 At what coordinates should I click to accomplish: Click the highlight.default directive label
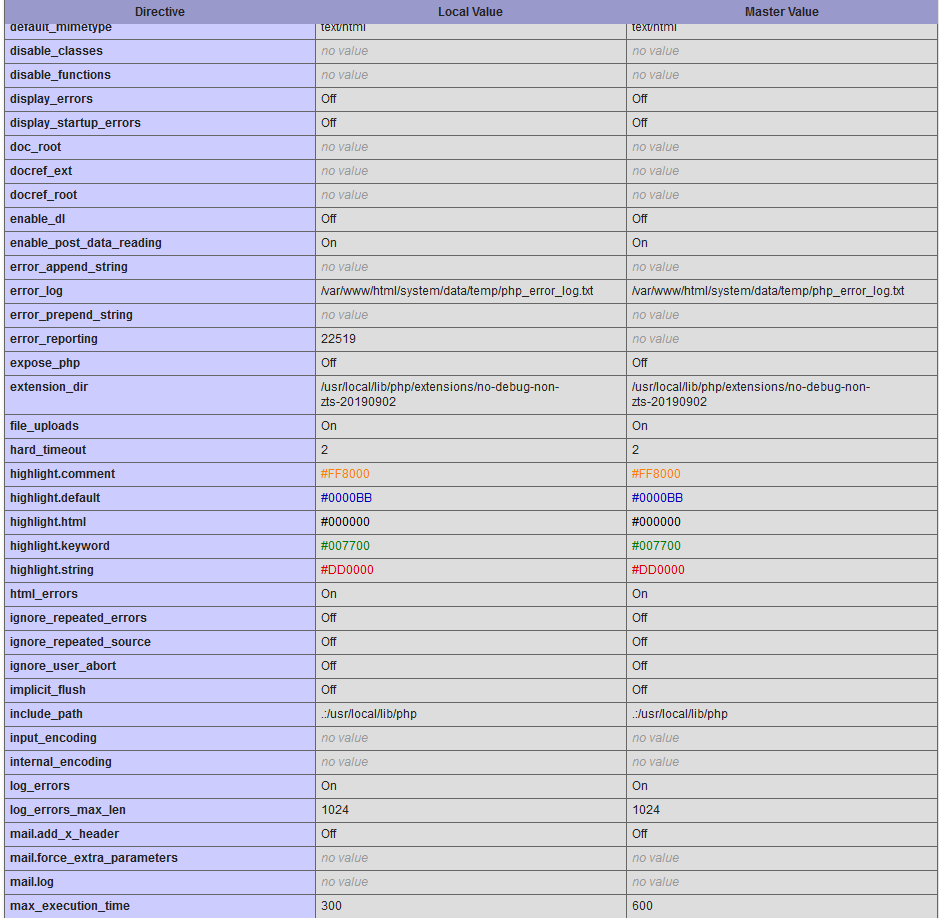coord(55,498)
